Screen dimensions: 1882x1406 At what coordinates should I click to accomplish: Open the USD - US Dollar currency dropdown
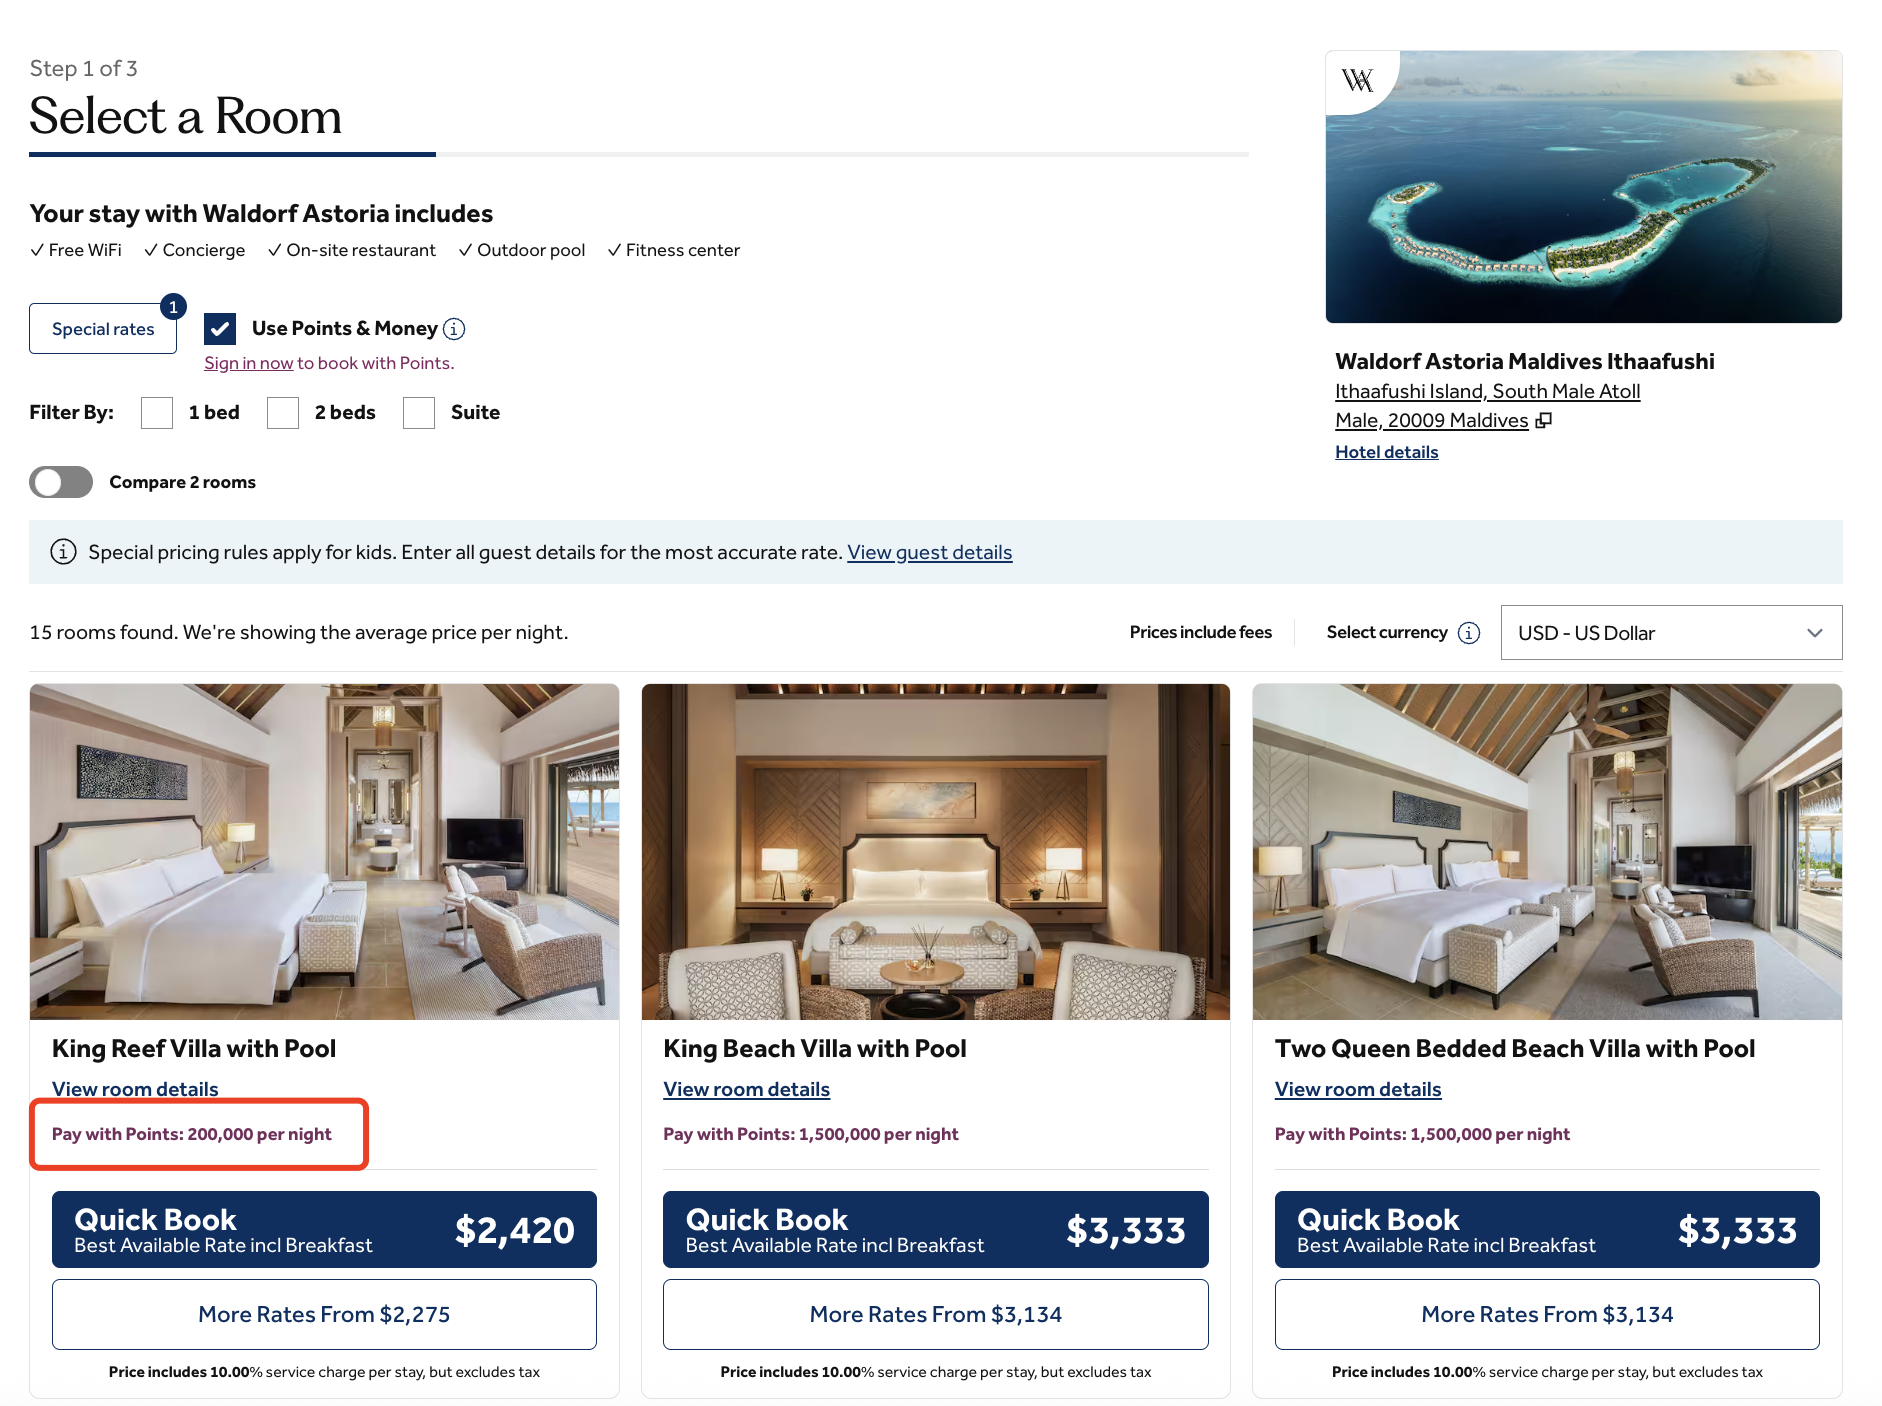[x=1671, y=633]
